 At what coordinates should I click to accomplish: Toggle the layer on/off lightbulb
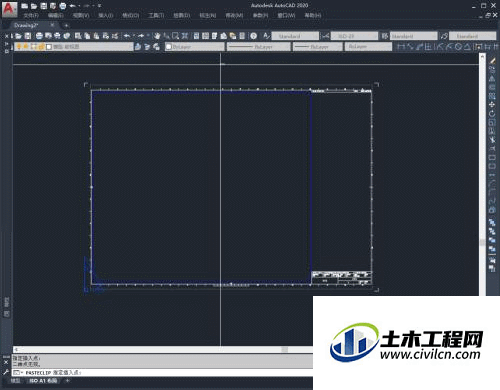19,47
